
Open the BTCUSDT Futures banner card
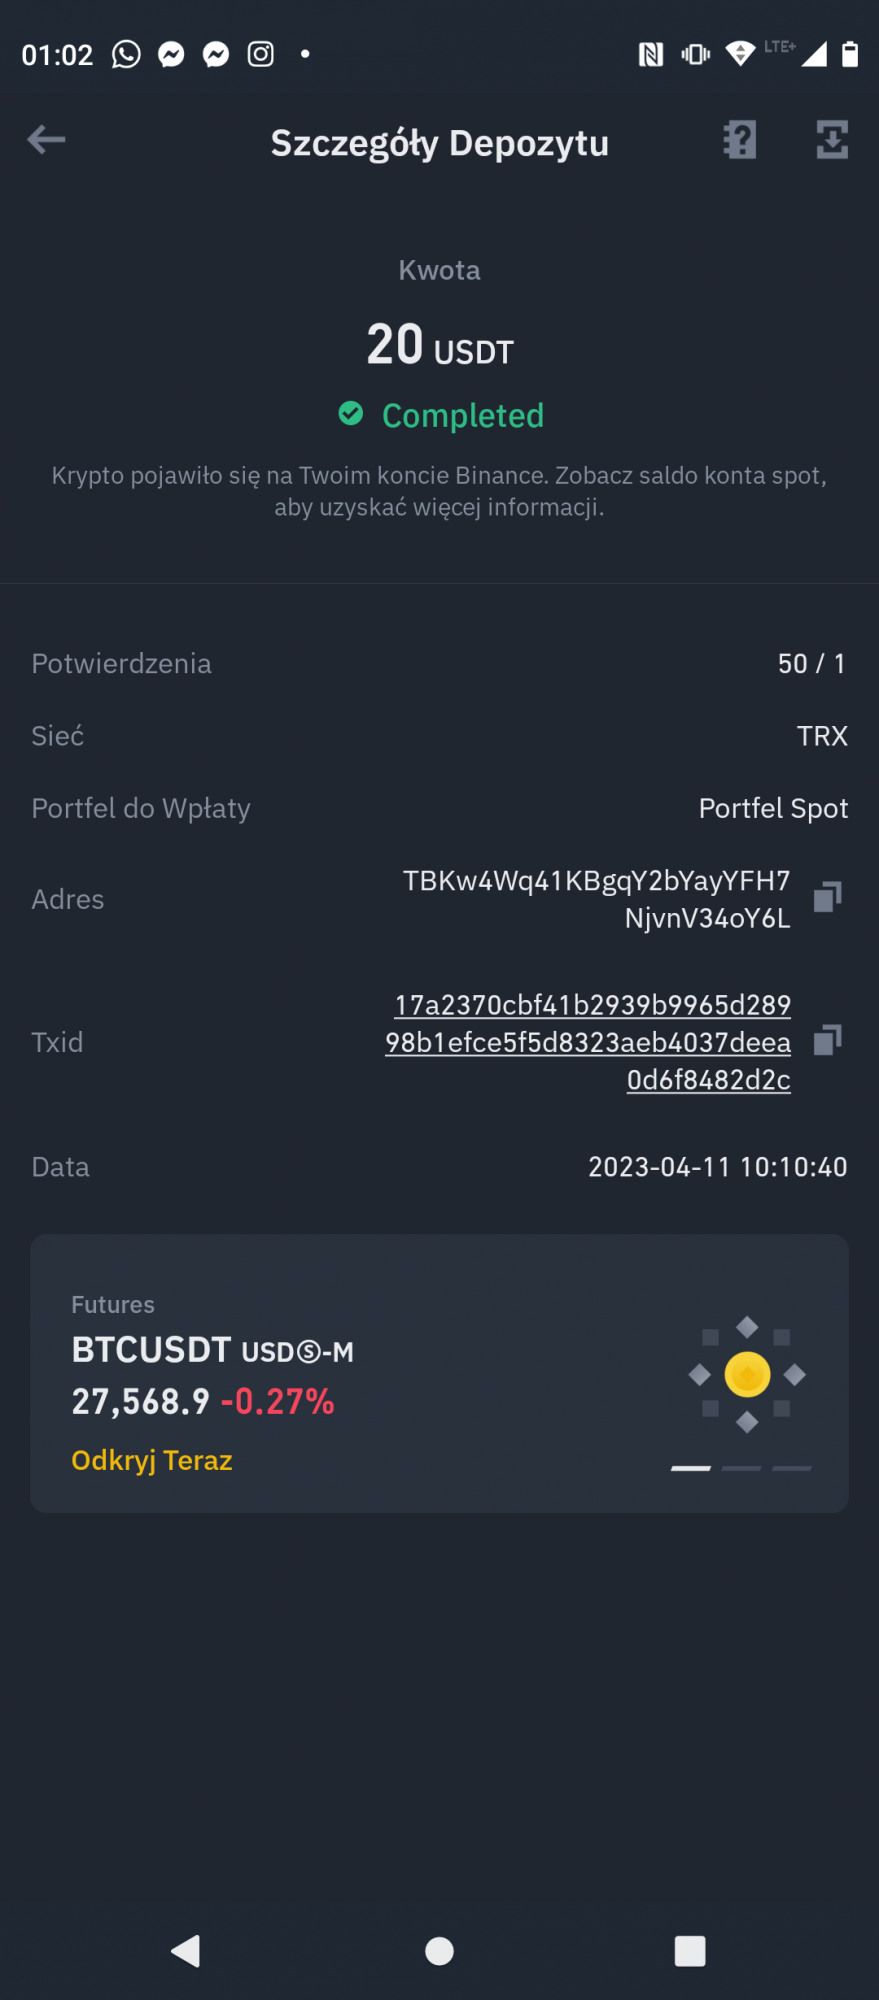(439, 1372)
